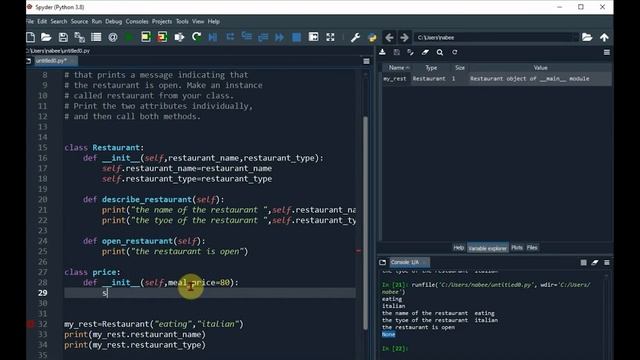Switch to the Variable explorer tab
Image resolution: width=640 pixels, height=360 pixels.
click(487, 248)
